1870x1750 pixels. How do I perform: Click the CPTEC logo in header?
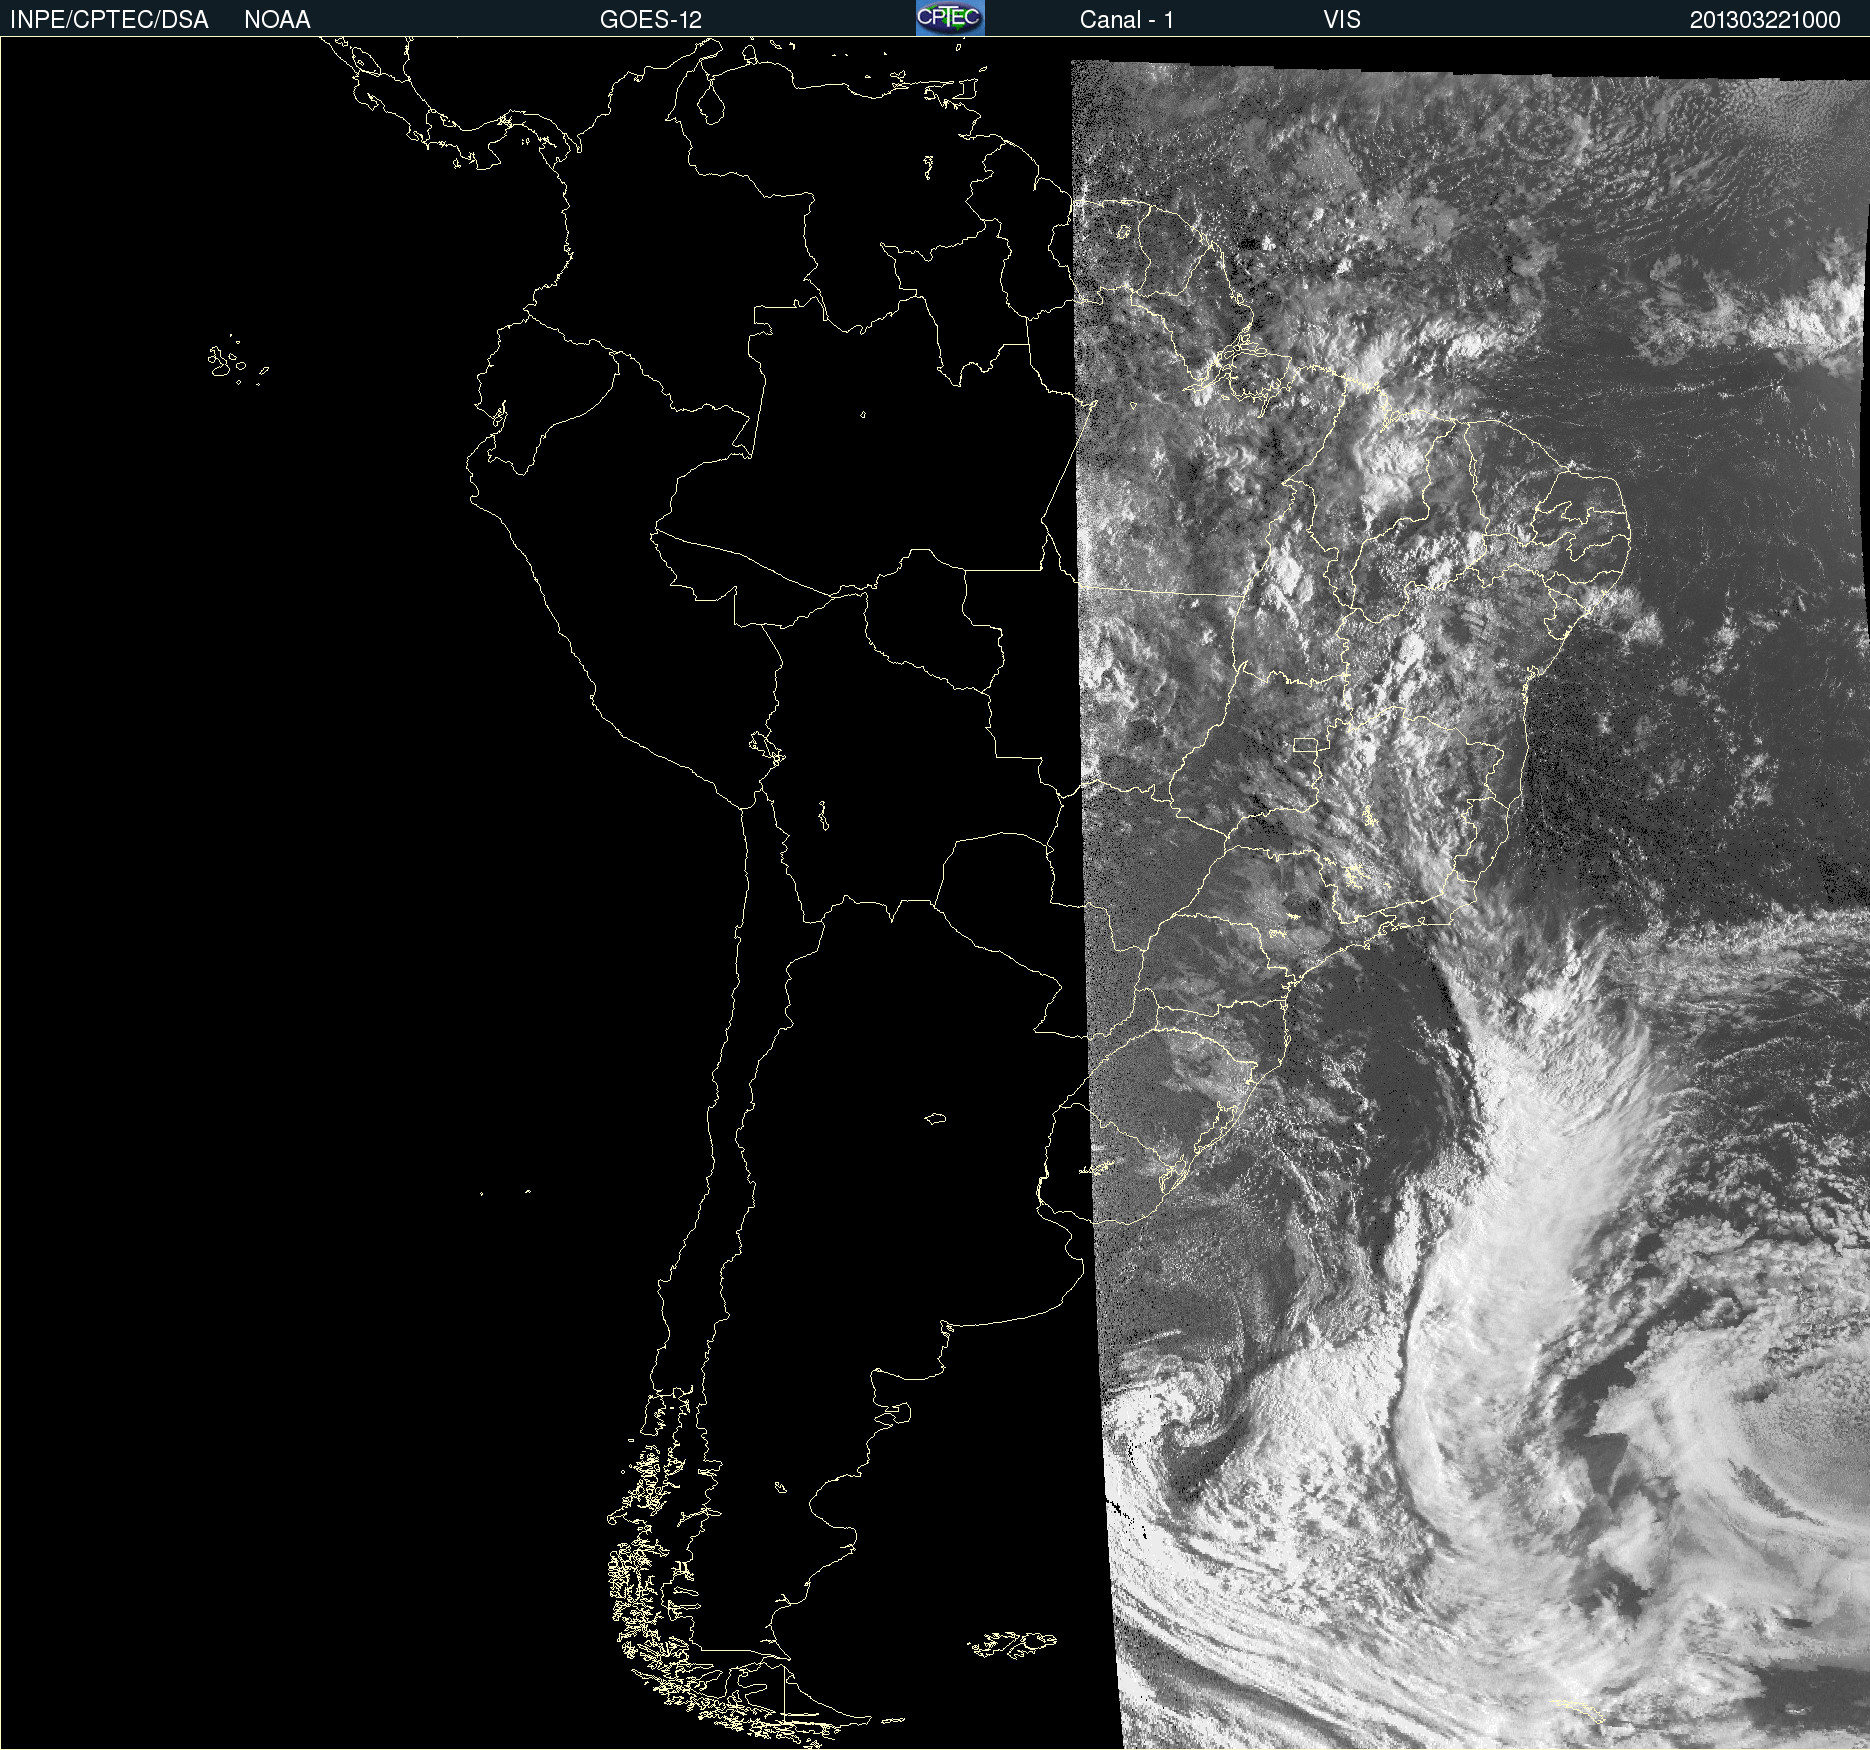[x=950, y=18]
